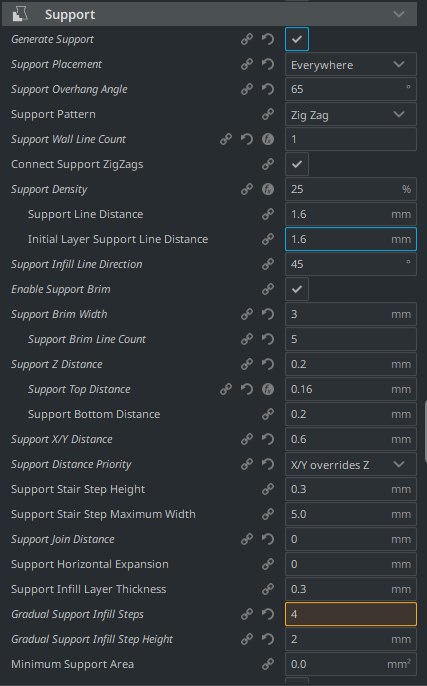Uncheck Generate Support checkbox
Viewport: 427px width, 686px height.
[x=297, y=39]
